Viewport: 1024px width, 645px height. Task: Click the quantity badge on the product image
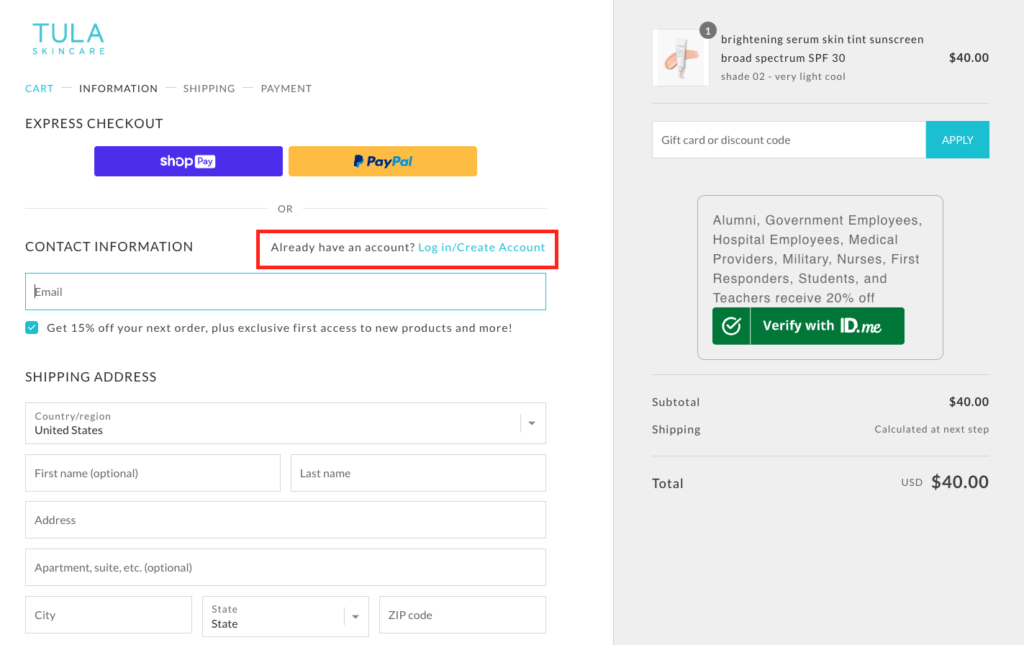click(708, 31)
